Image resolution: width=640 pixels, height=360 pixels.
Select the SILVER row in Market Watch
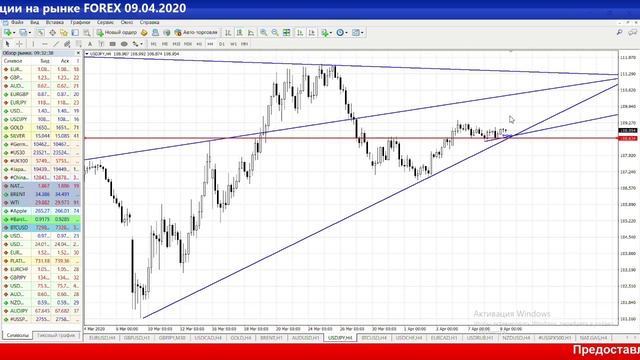(41, 136)
